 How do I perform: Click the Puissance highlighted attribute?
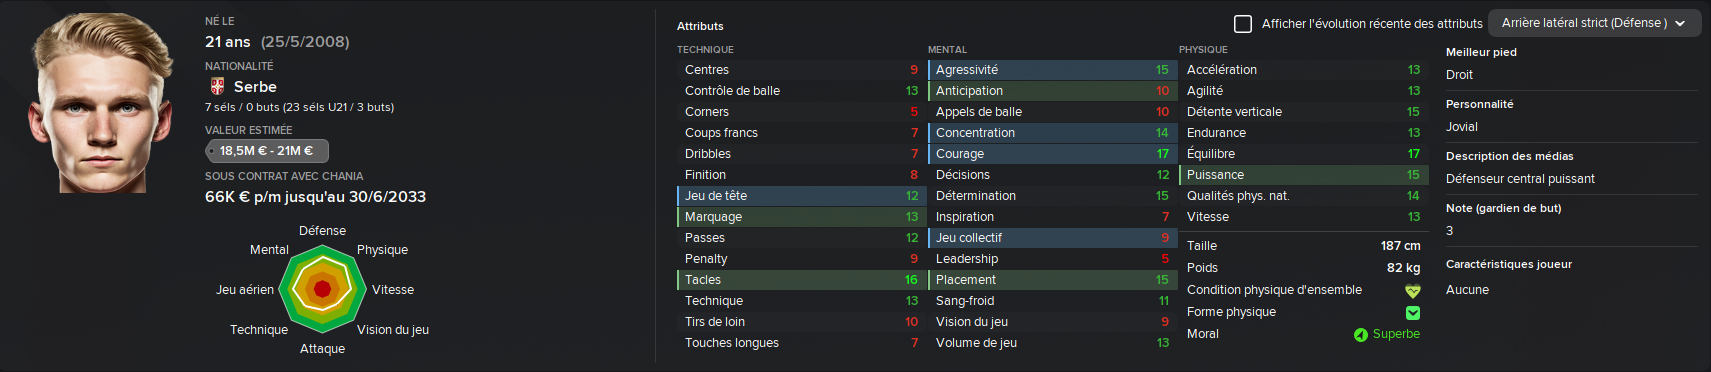click(1302, 175)
